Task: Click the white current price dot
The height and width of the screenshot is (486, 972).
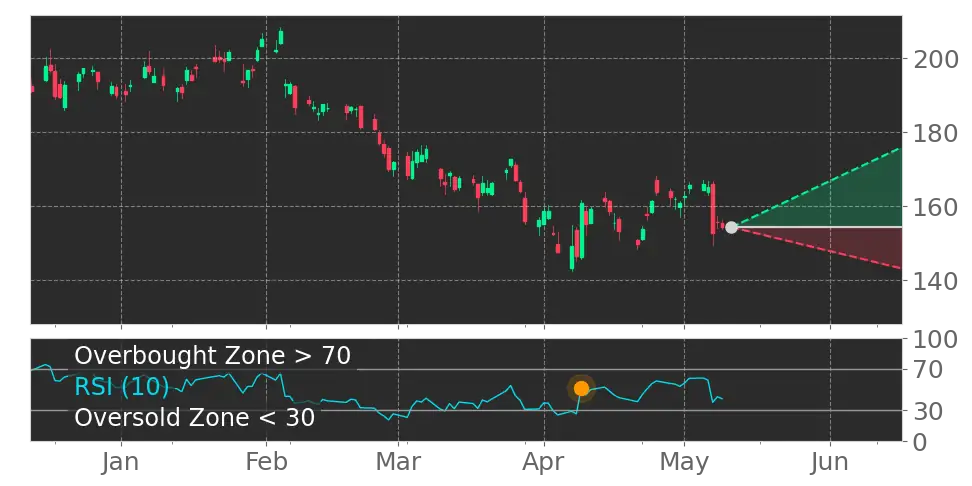Action: click(x=731, y=228)
